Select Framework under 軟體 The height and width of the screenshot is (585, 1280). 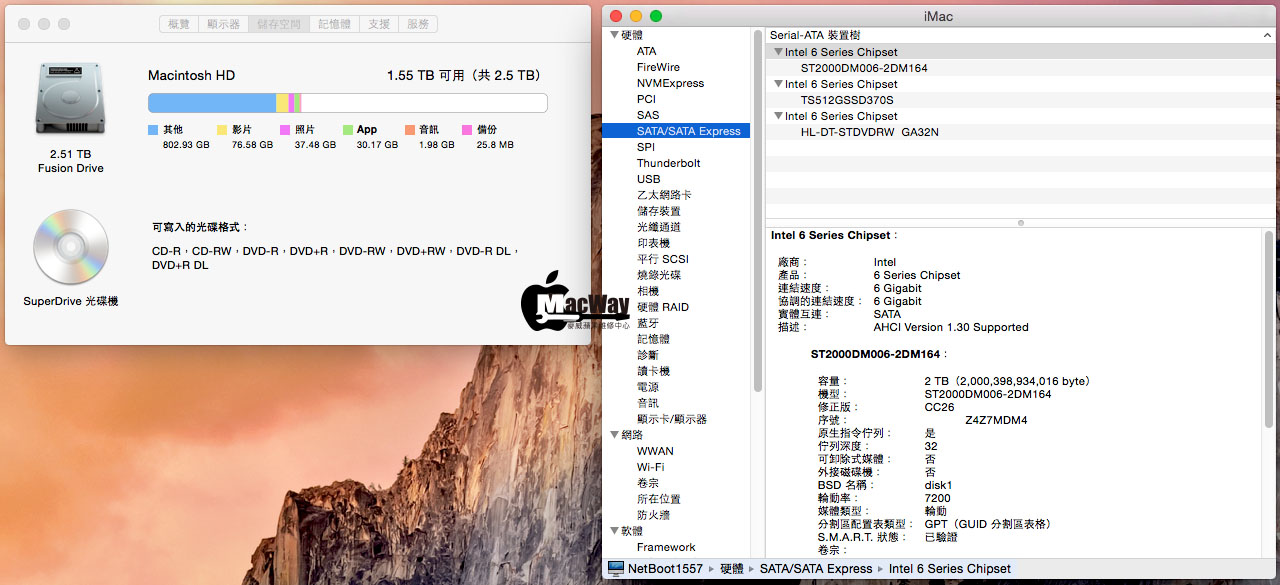tap(666, 547)
